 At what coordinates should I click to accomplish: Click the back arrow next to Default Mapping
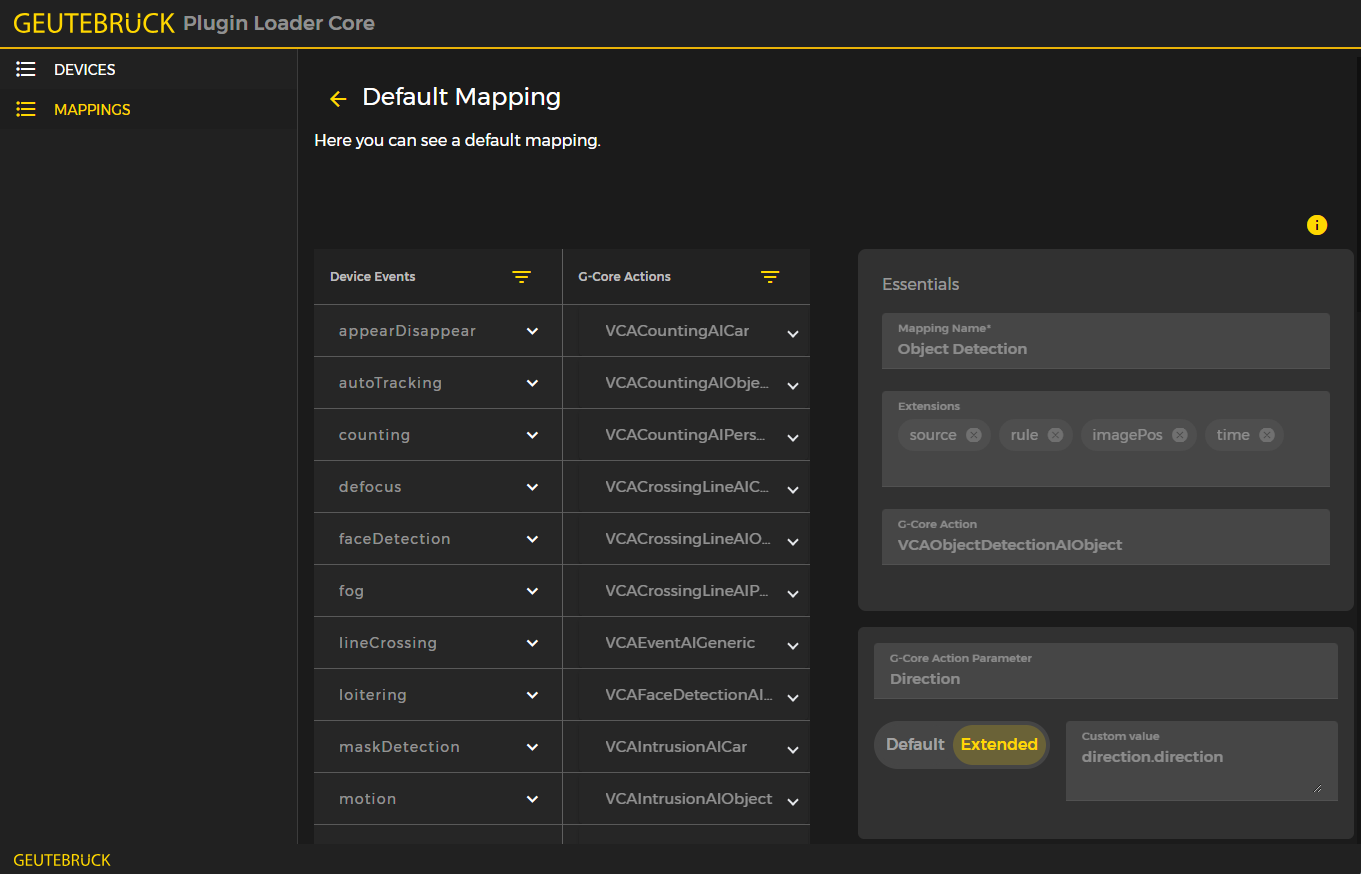click(337, 98)
